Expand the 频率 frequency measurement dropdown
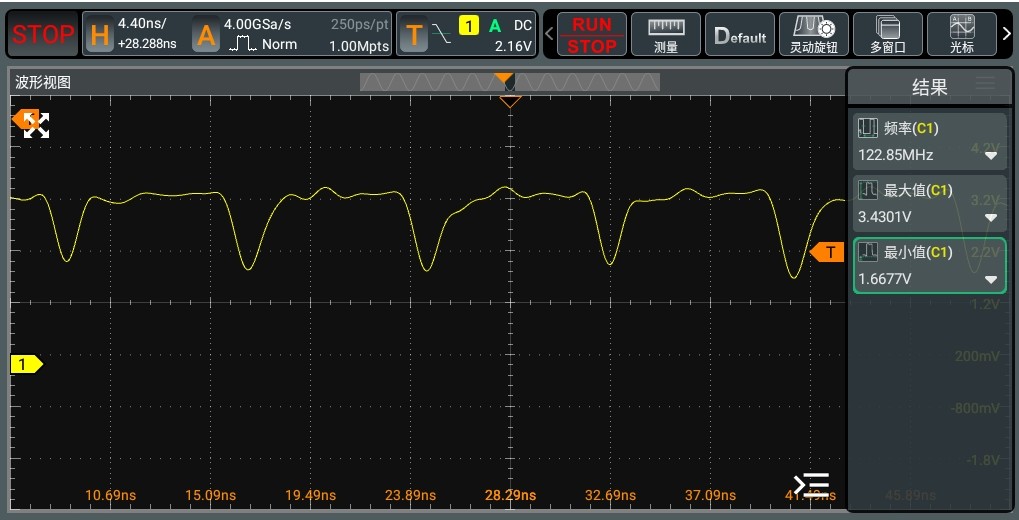This screenshot has width=1019, height=520. point(990,155)
